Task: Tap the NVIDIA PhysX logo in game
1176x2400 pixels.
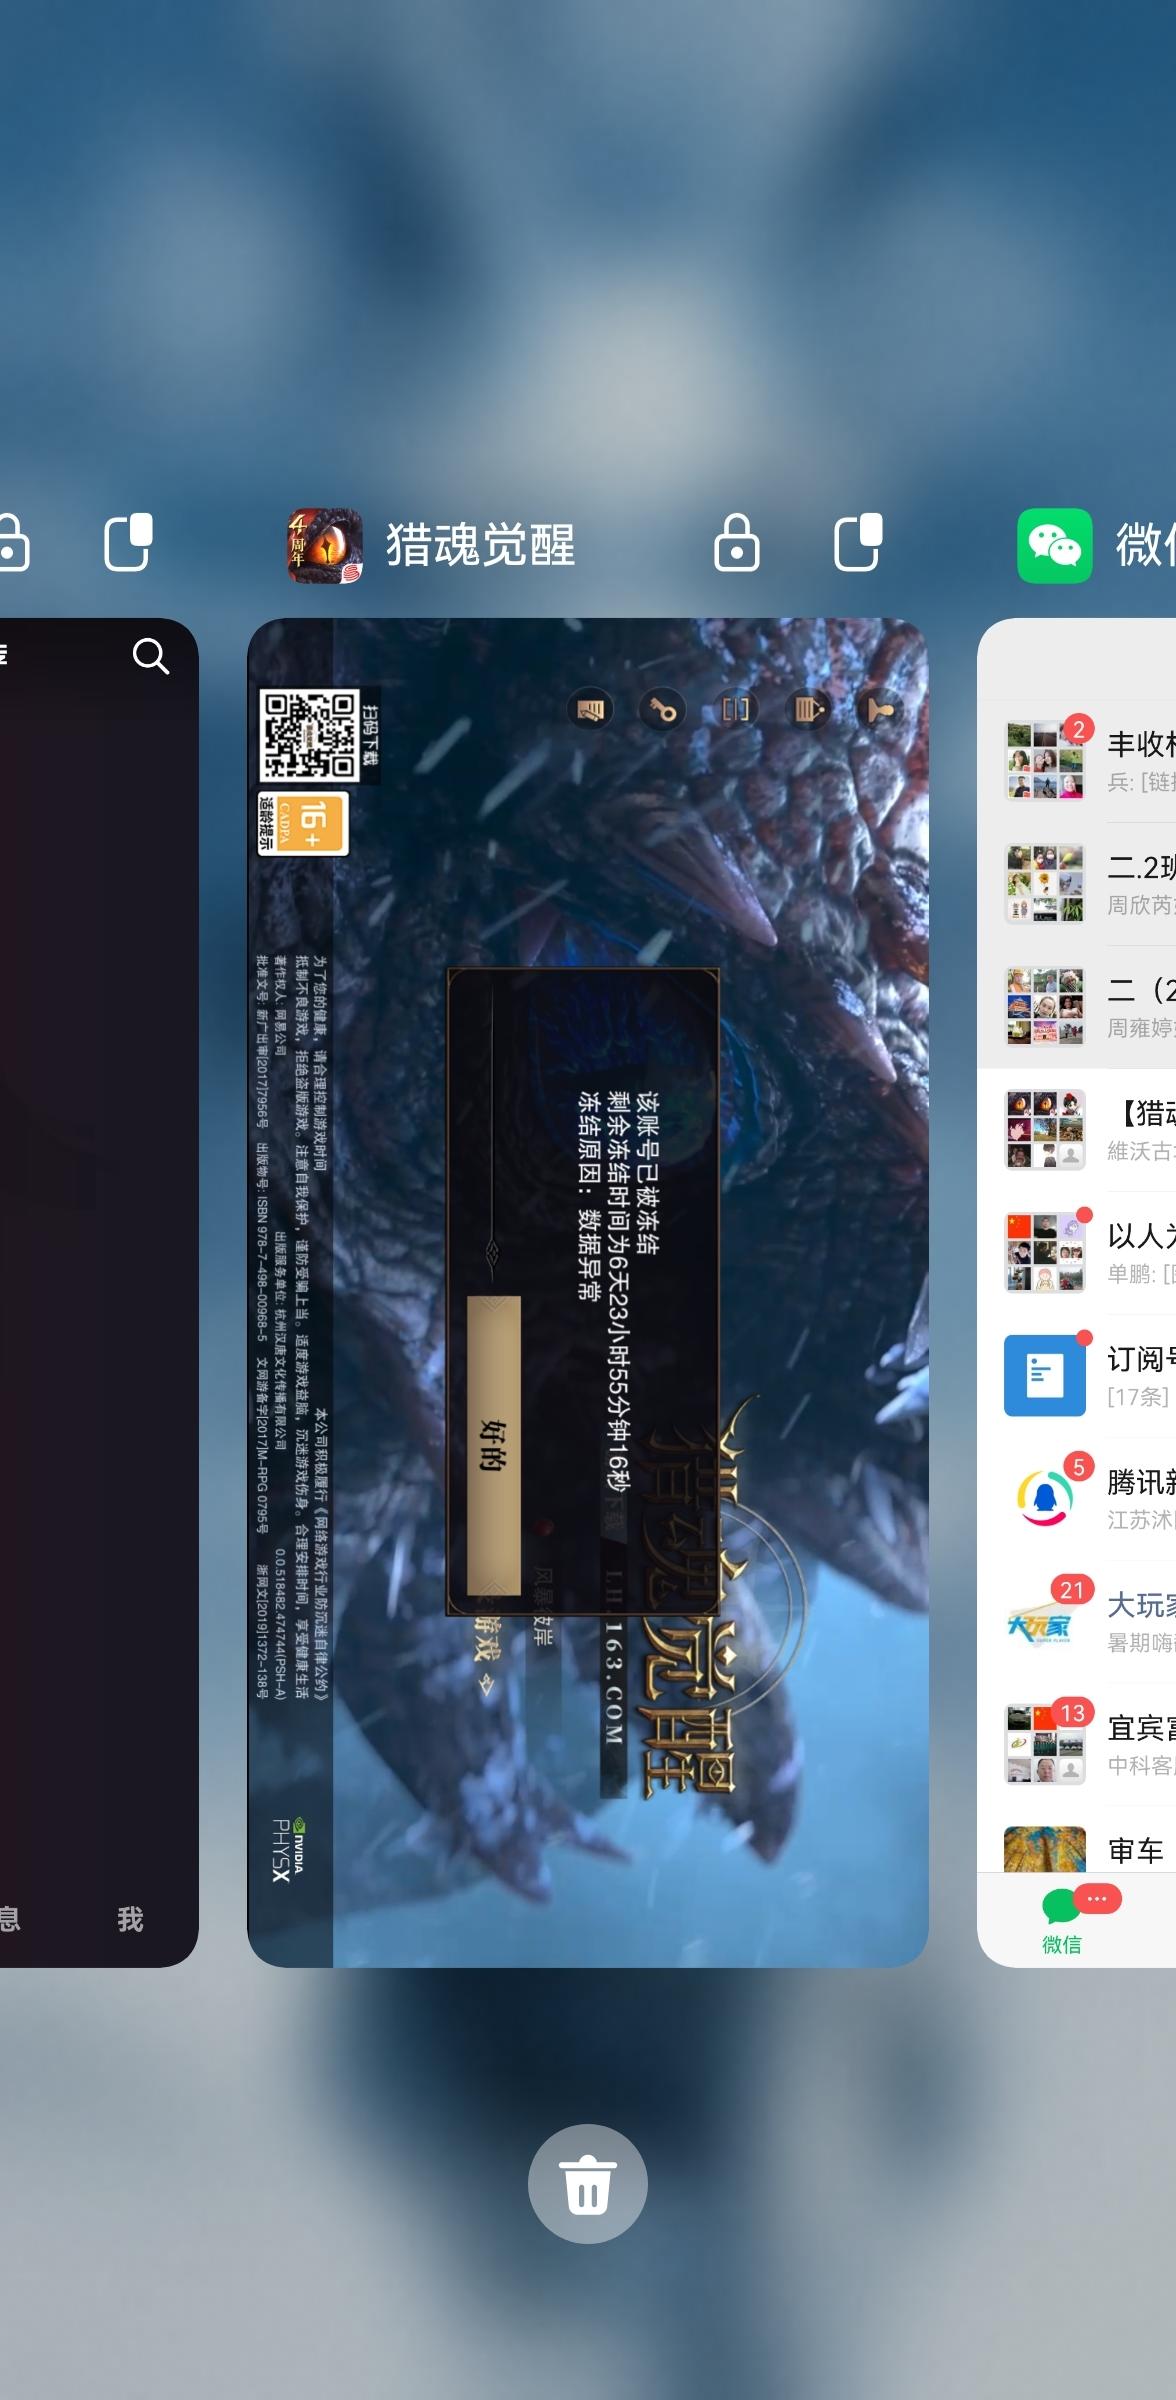Action: pos(287,1850)
